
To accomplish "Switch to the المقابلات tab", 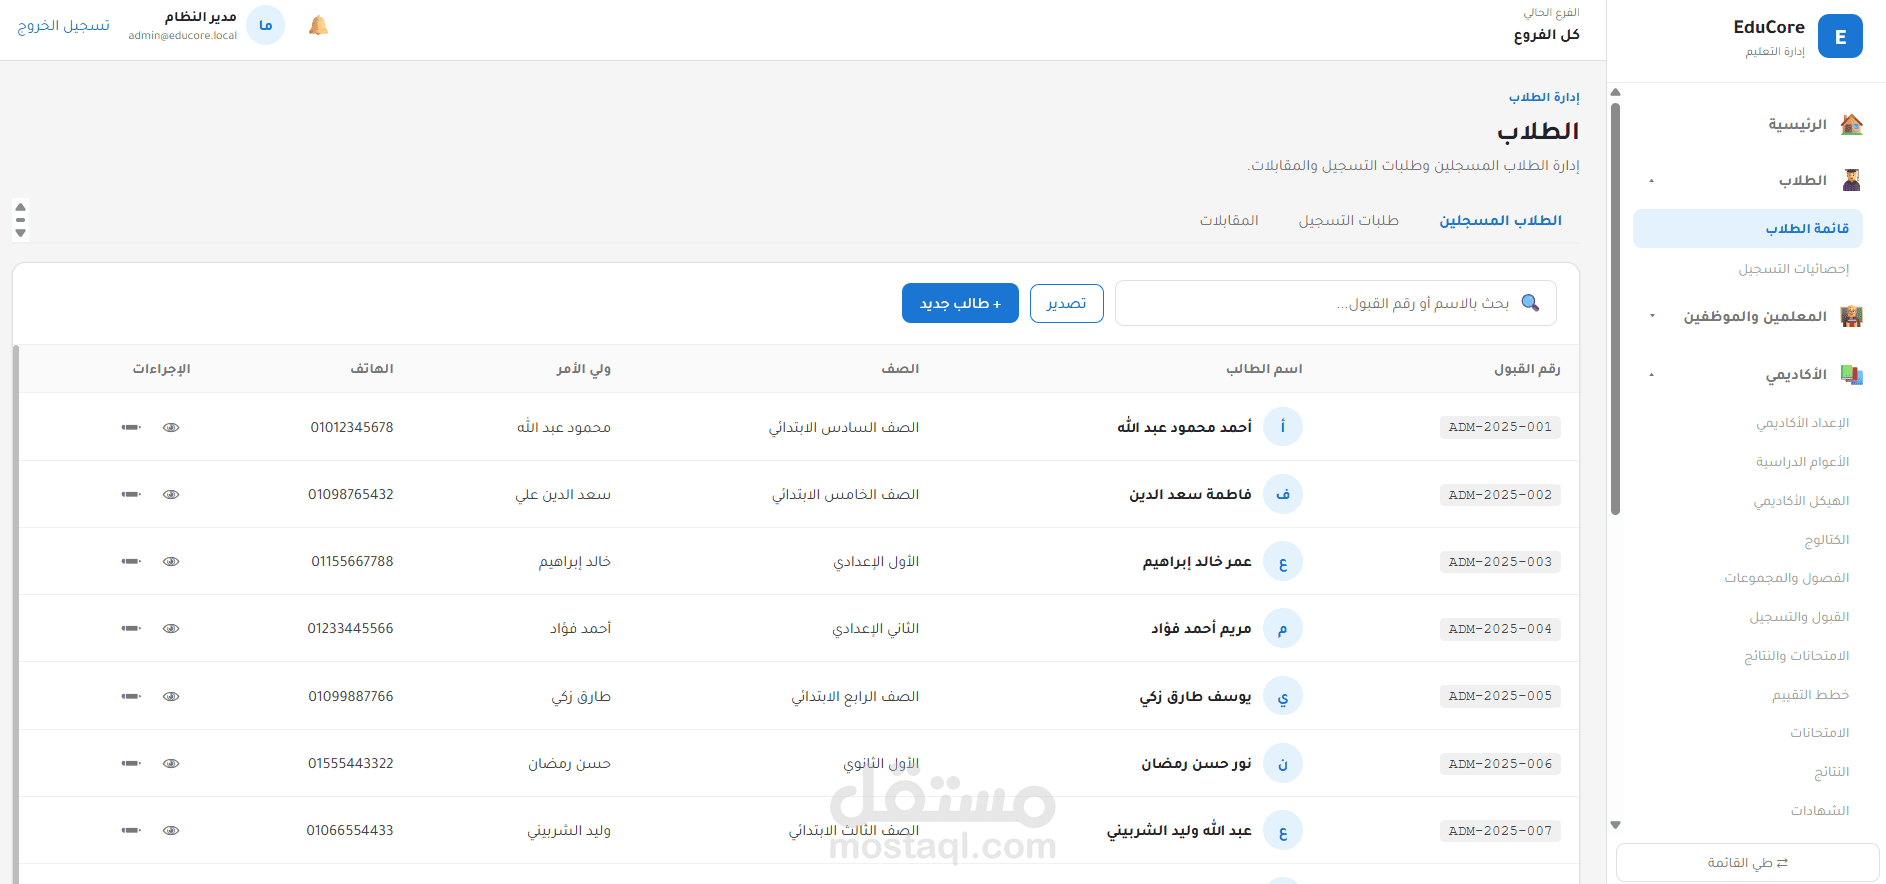I will tap(1229, 220).
